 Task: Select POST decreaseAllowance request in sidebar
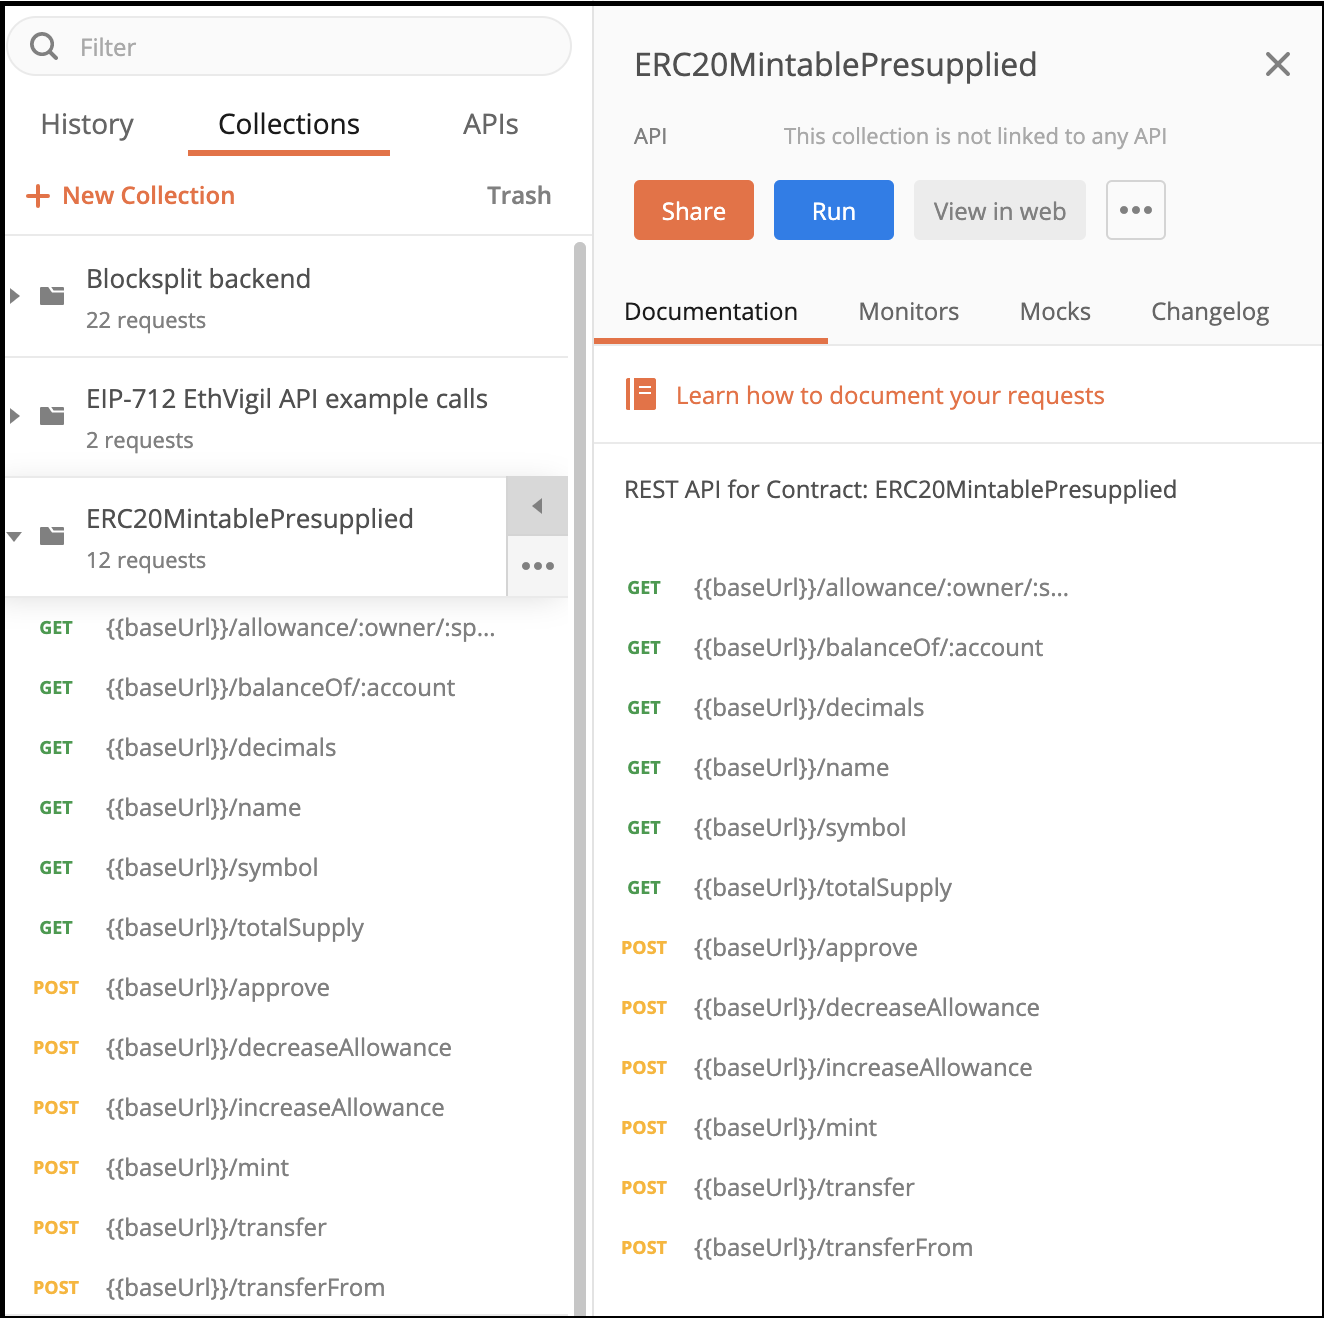(286, 1048)
